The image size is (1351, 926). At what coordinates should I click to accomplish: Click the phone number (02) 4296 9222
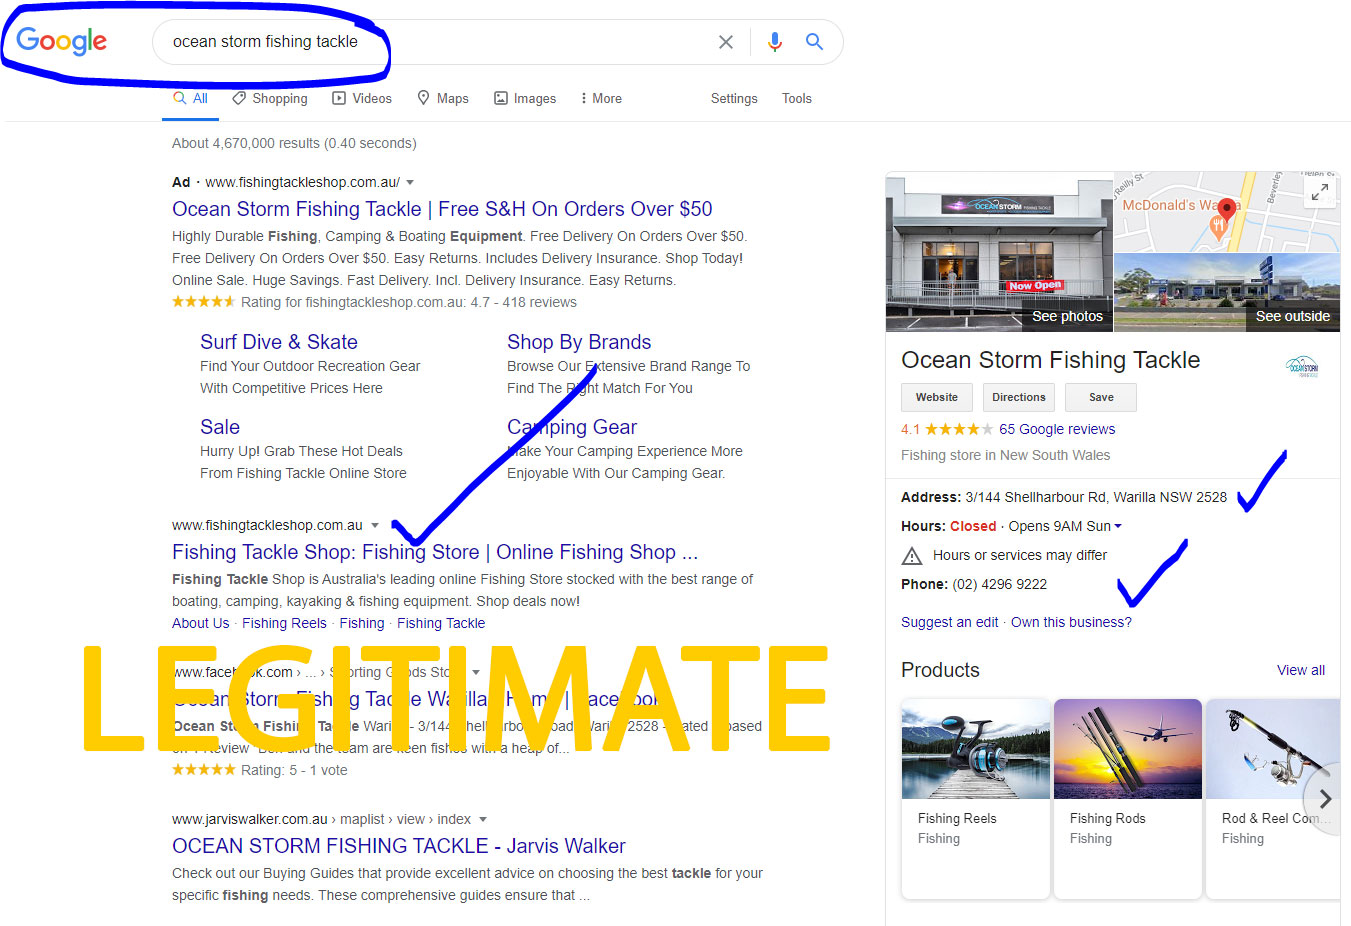tap(999, 584)
